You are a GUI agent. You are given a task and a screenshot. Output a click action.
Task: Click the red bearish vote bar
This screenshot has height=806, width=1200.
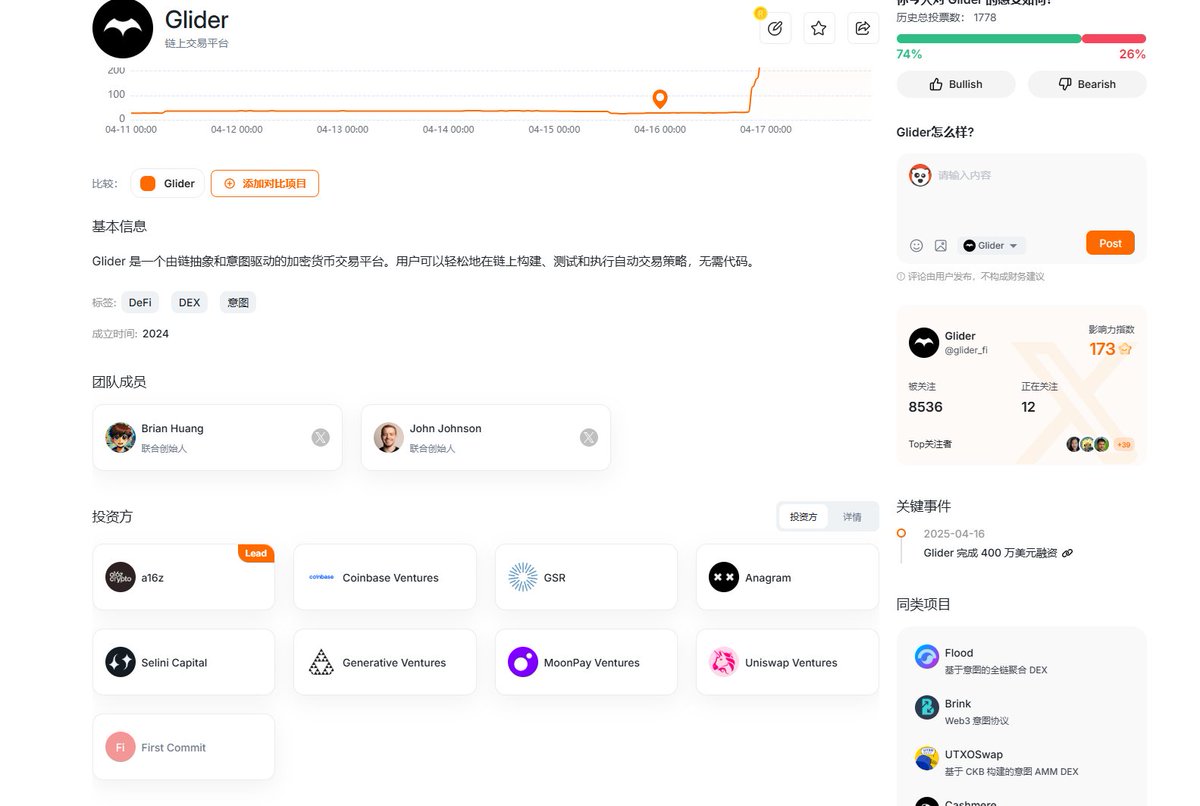click(x=1114, y=39)
